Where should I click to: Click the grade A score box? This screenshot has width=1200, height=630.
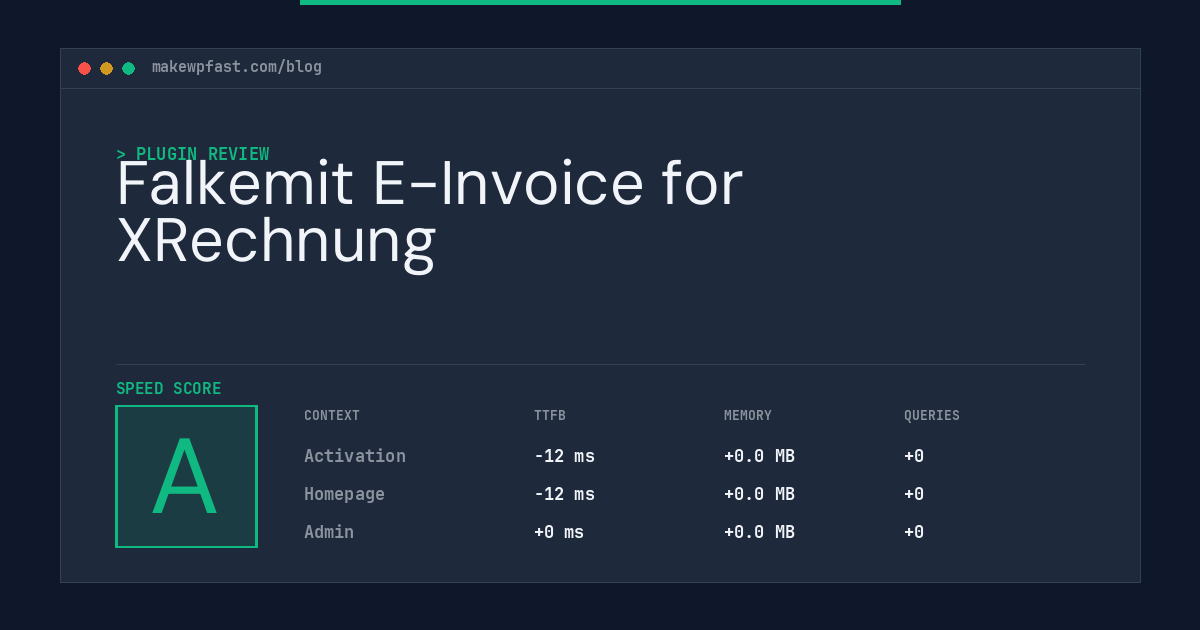(x=187, y=476)
